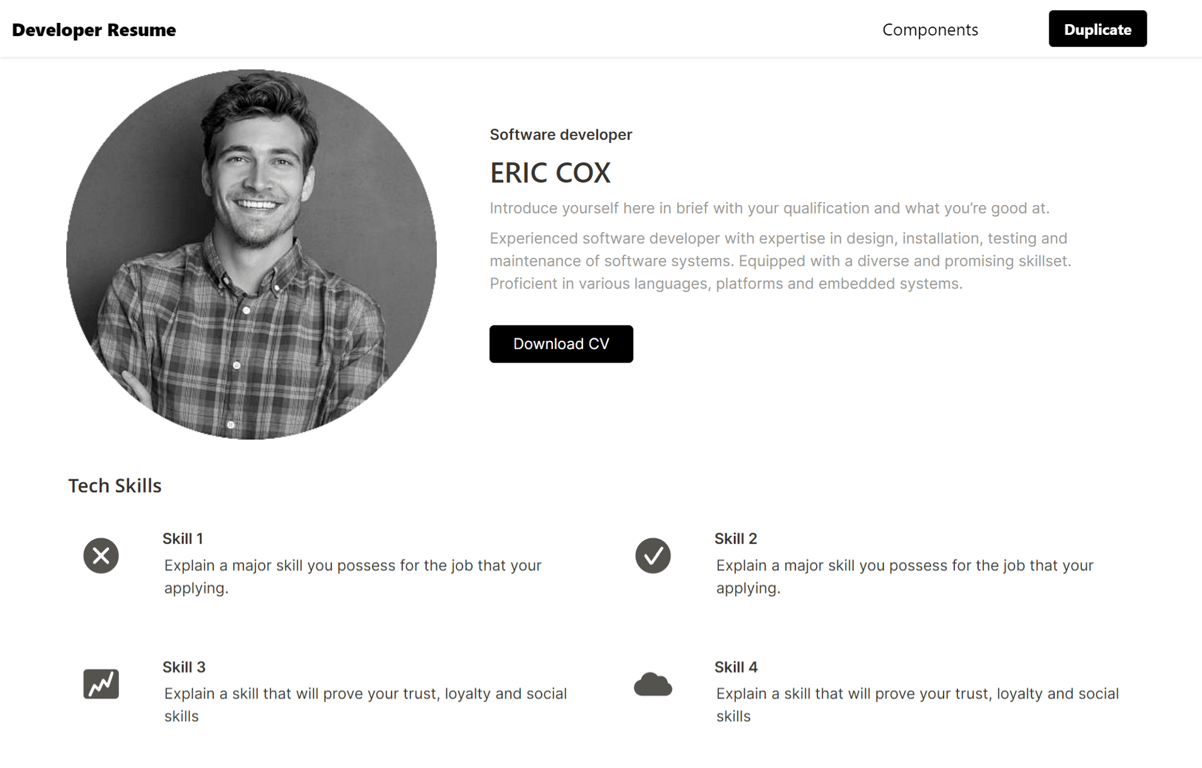Click the Tech Skills section heading
Screen dimensions: 1202x768
115,486
